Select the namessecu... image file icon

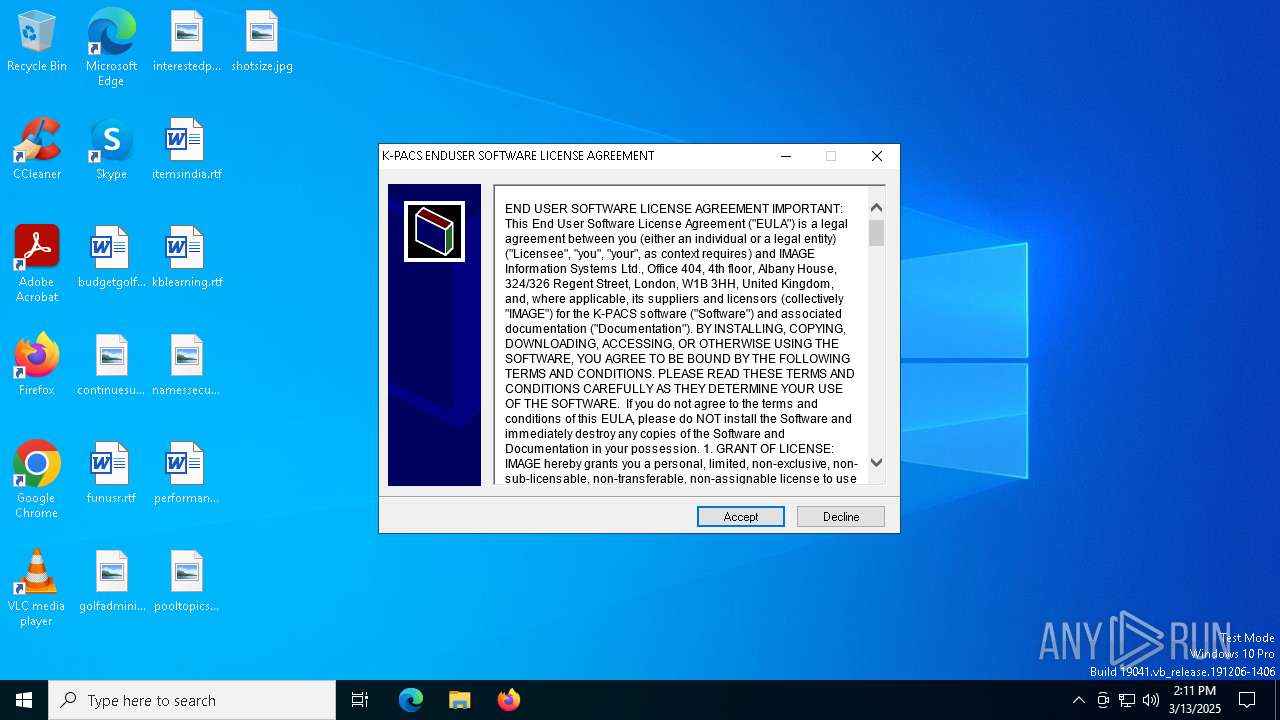click(x=187, y=366)
